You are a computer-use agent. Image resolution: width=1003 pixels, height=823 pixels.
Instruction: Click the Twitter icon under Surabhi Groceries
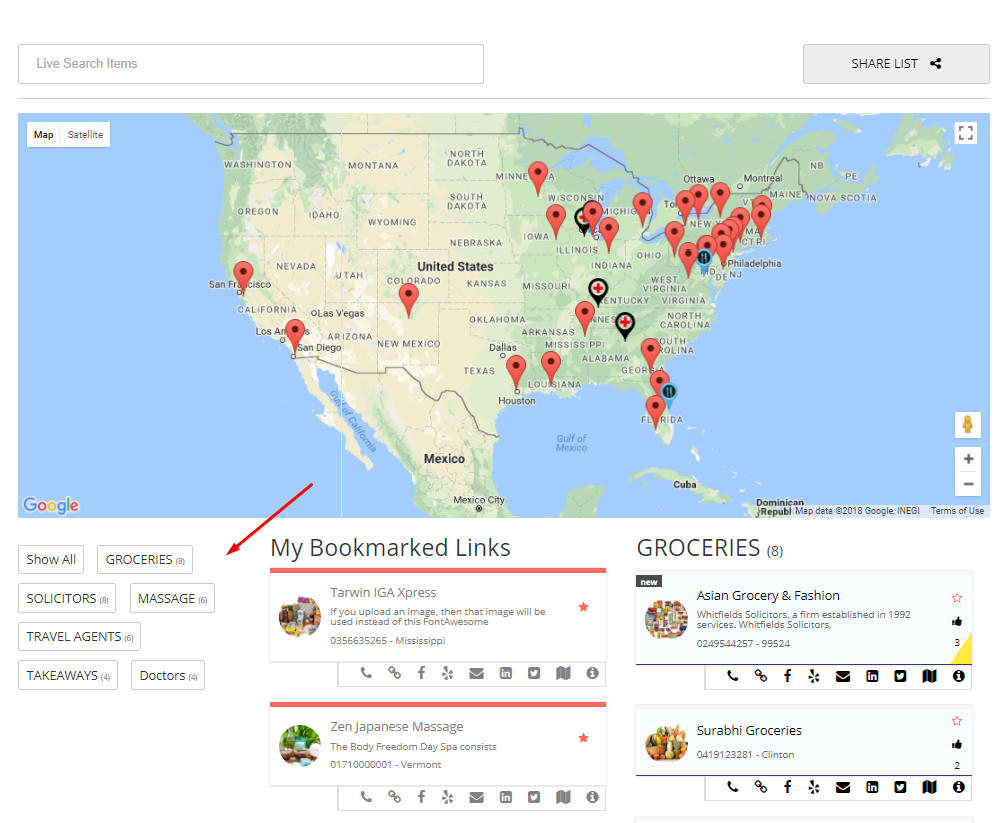901,787
